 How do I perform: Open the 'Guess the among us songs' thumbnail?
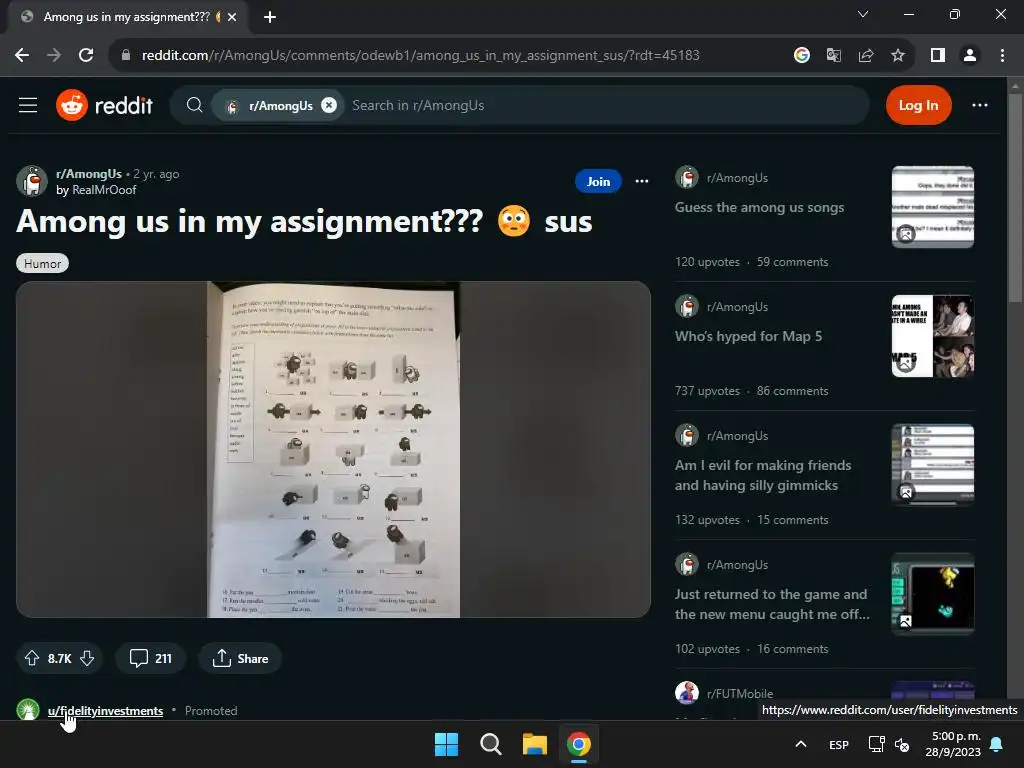(933, 207)
